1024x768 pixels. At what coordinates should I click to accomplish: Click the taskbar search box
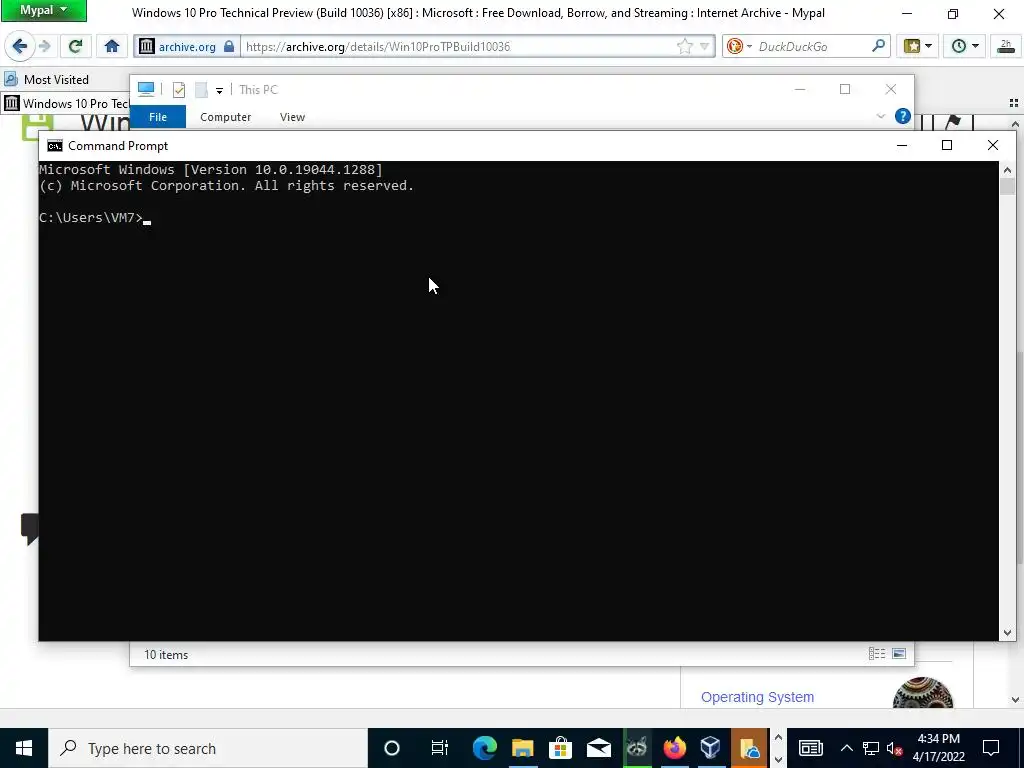tap(208, 748)
